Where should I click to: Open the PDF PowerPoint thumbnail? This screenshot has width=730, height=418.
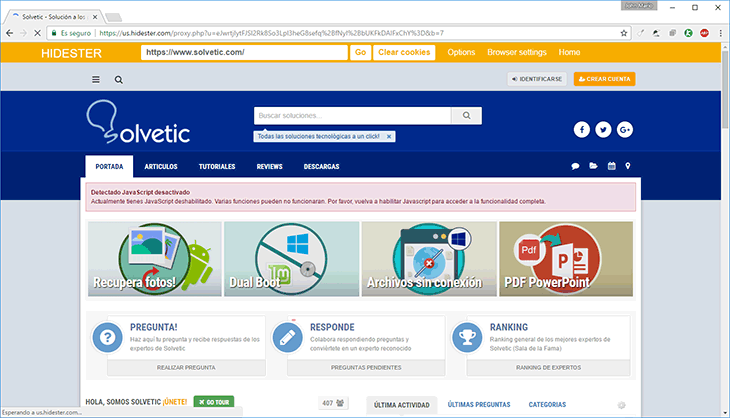(x=566, y=259)
